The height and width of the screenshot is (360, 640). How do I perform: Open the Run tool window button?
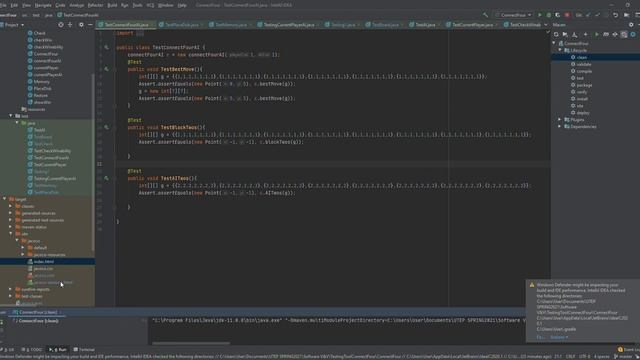(x=58, y=349)
